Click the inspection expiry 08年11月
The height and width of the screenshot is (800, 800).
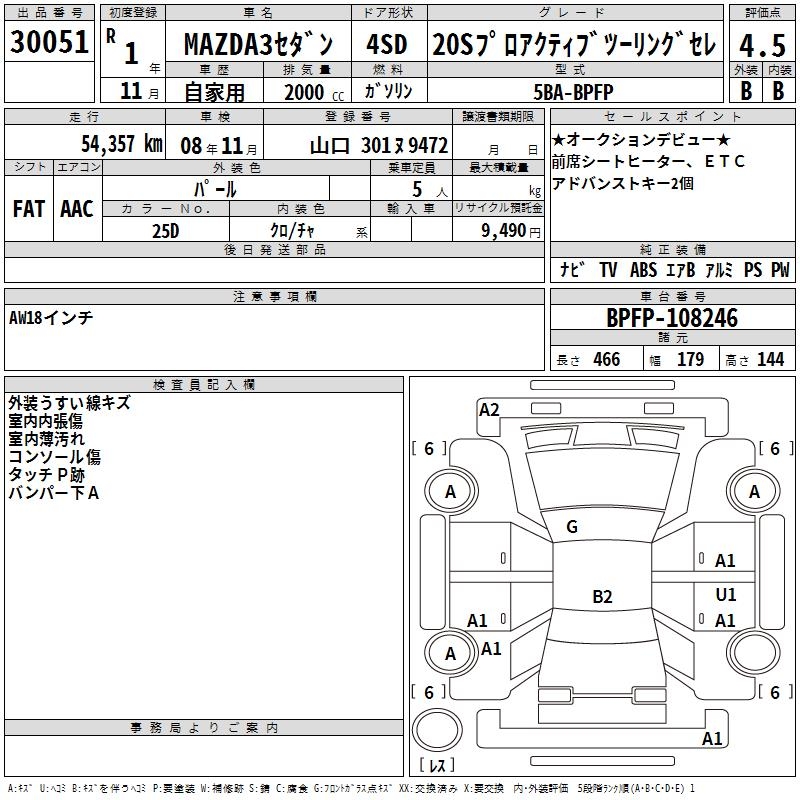(x=219, y=146)
